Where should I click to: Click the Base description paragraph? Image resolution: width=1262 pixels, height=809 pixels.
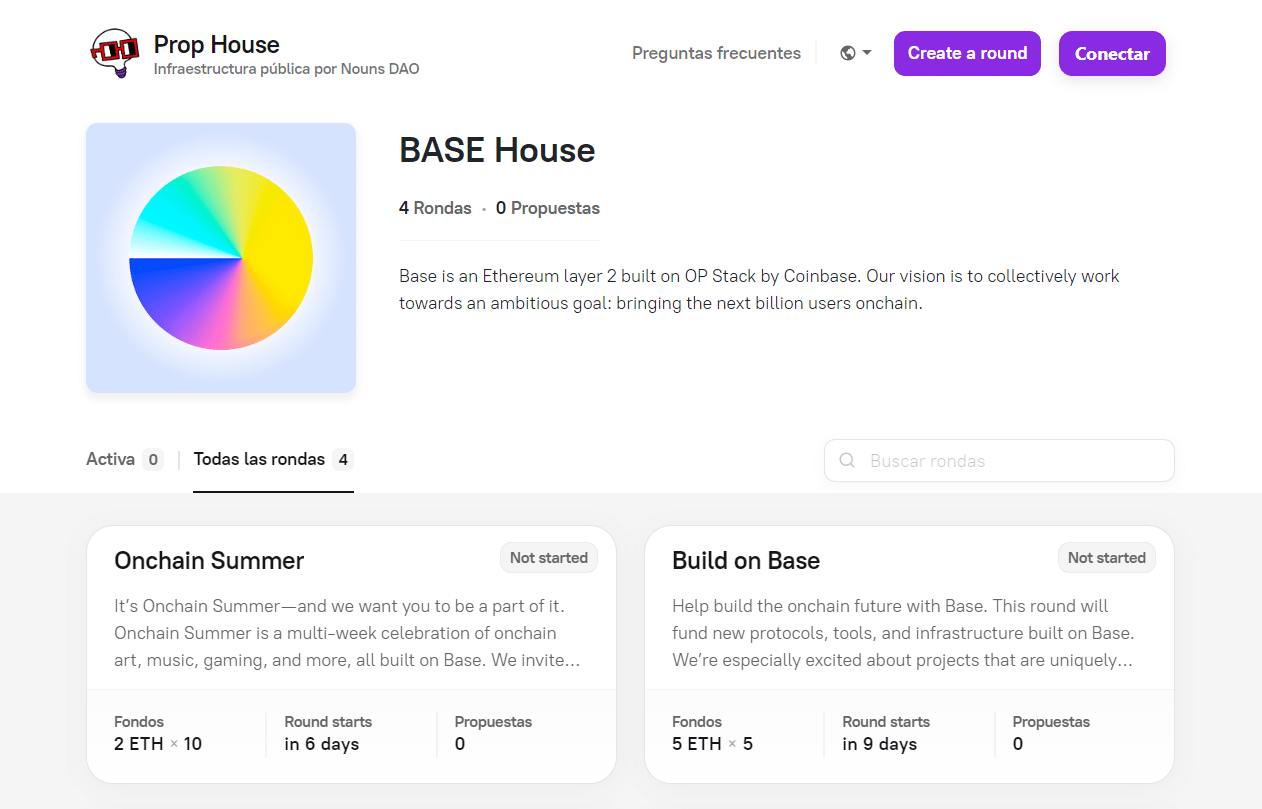(759, 289)
